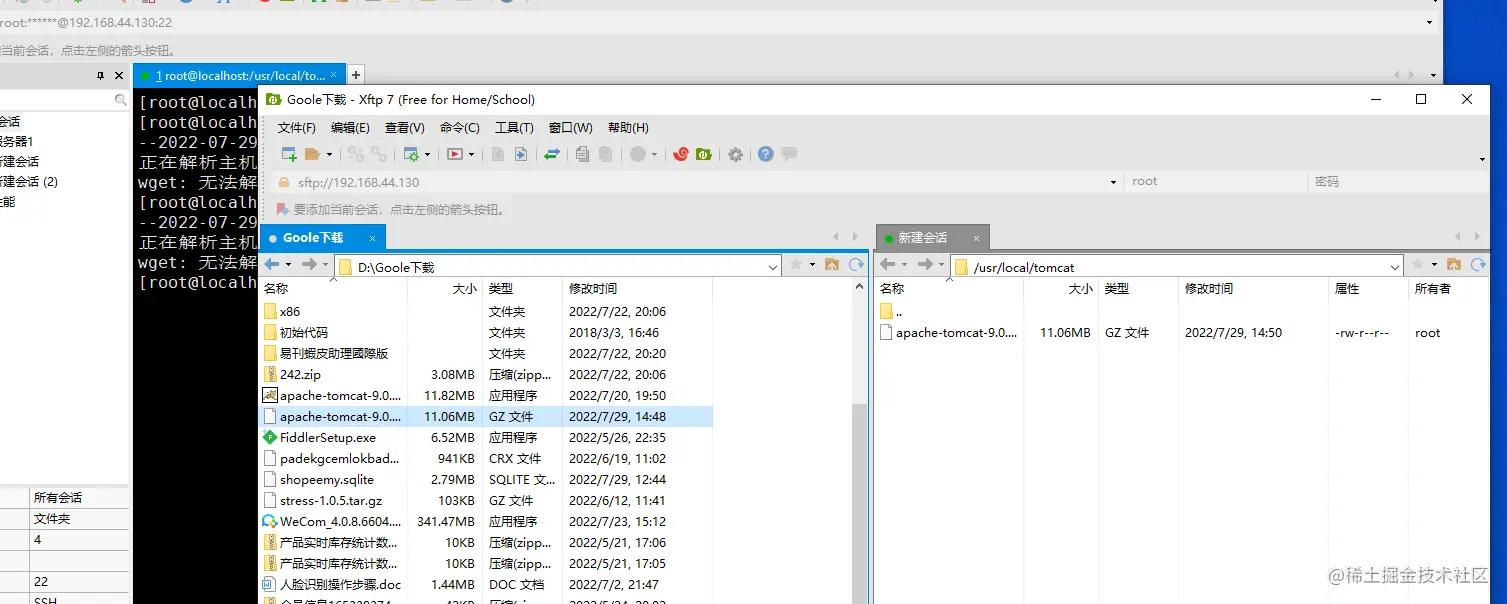Sort local pane by 修改时间 column
This screenshot has width=1507, height=604.
tap(637, 289)
